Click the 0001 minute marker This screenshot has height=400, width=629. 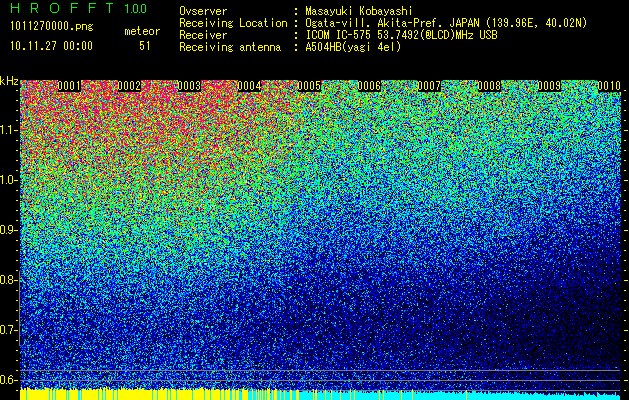pos(69,86)
